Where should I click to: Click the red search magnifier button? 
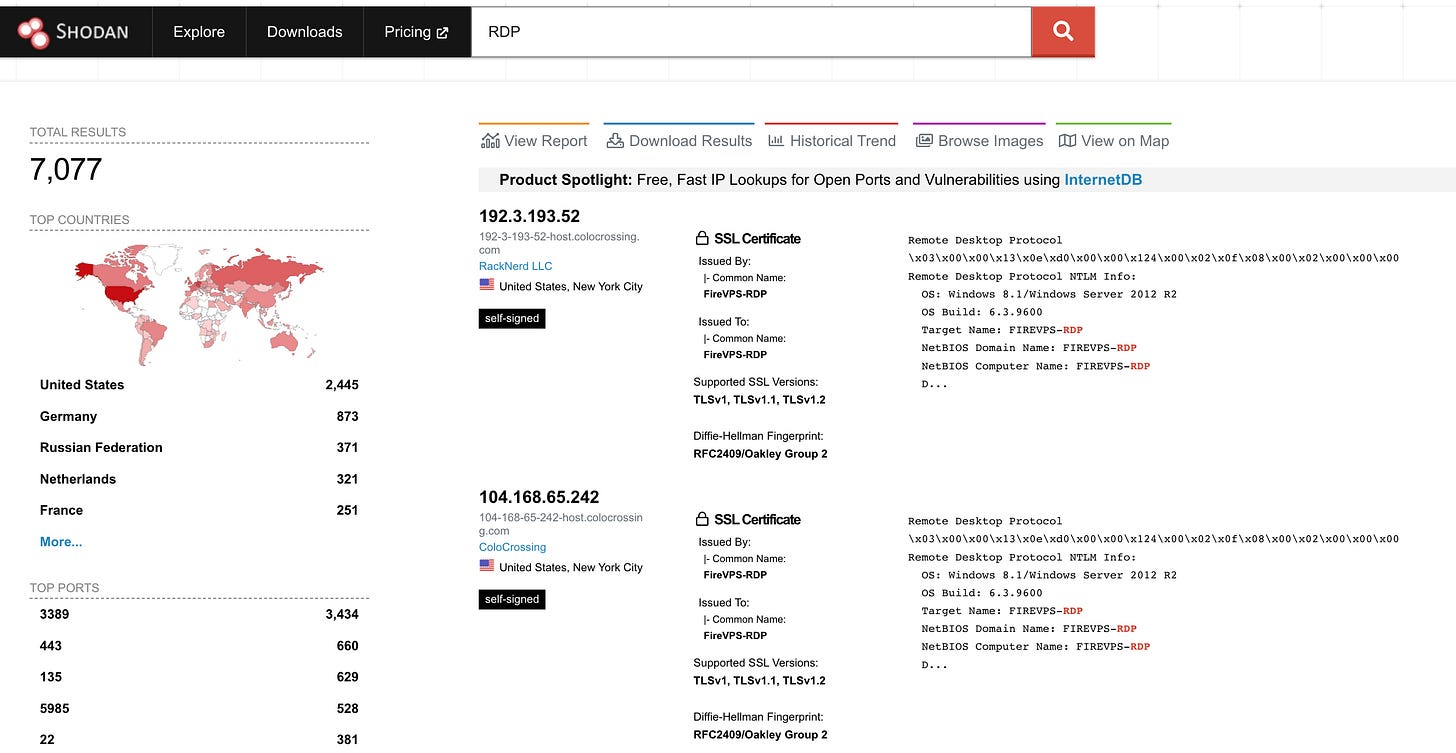[1063, 32]
